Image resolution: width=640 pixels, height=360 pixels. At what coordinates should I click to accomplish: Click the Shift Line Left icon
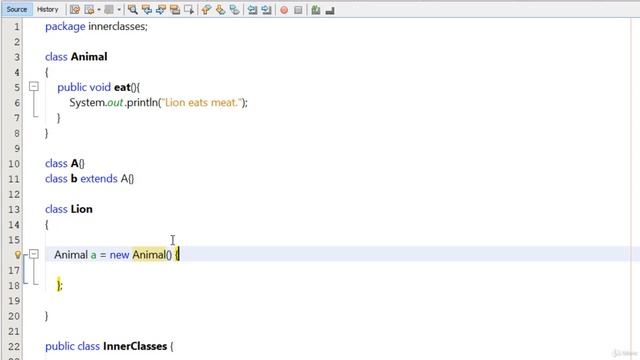[252, 10]
